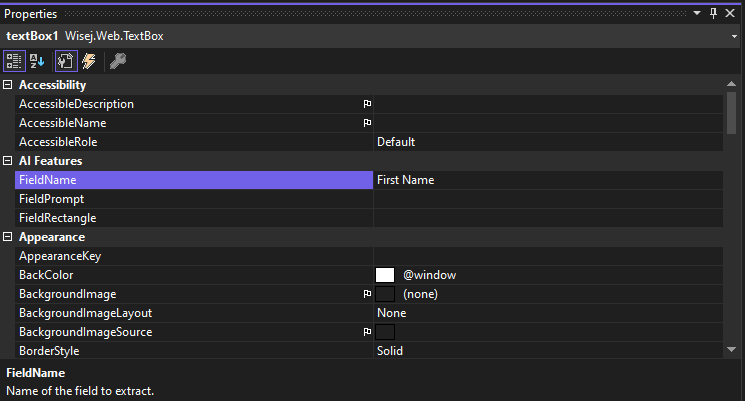Pin the Properties panel auto-hide icon
The height and width of the screenshot is (401, 745).
click(x=713, y=13)
